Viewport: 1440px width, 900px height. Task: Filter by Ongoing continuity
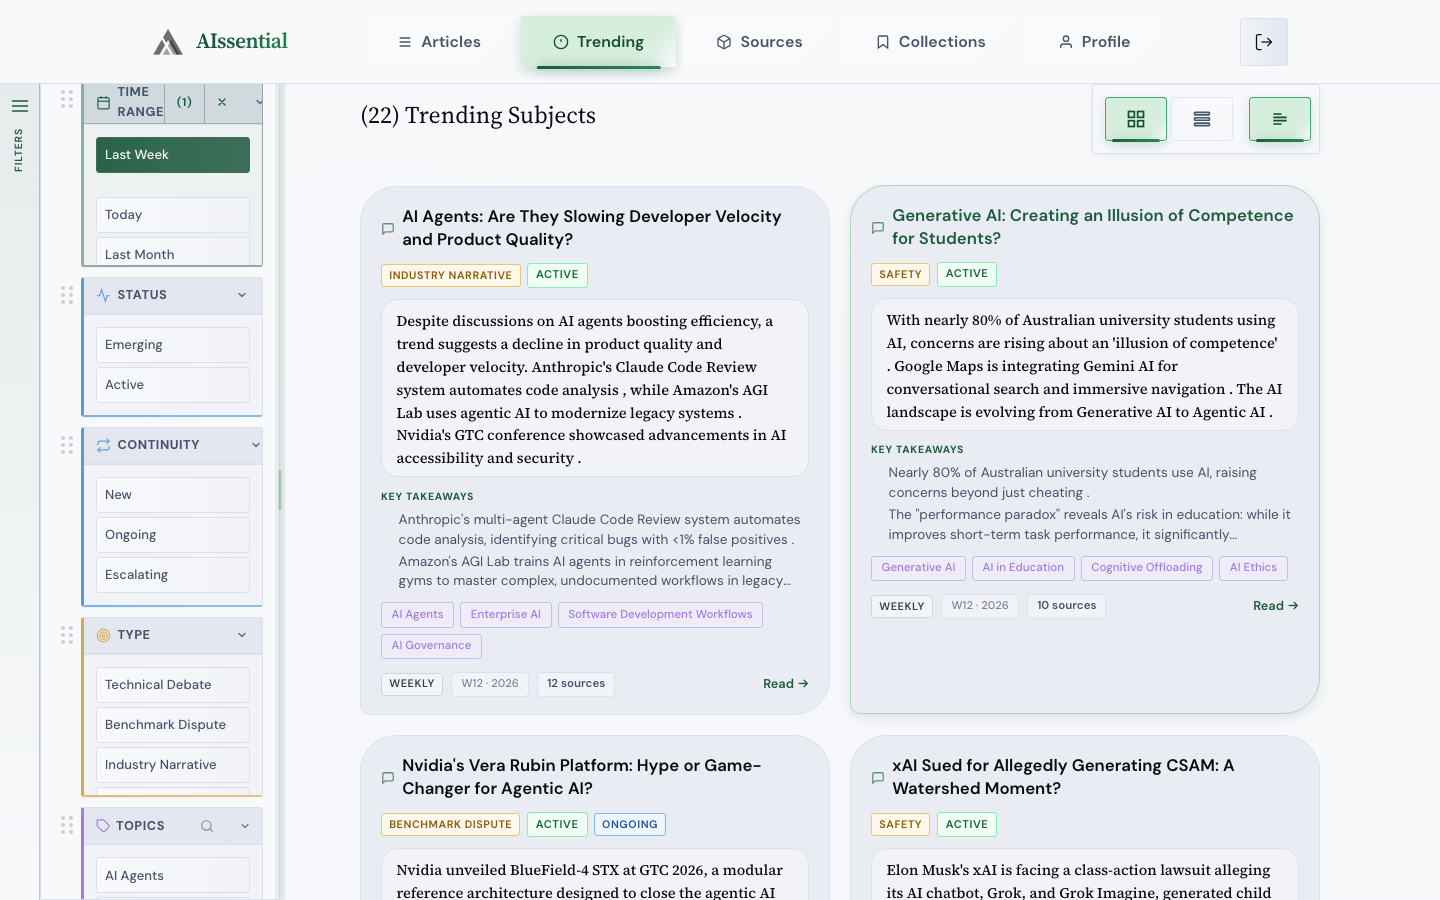(x=173, y=535)
